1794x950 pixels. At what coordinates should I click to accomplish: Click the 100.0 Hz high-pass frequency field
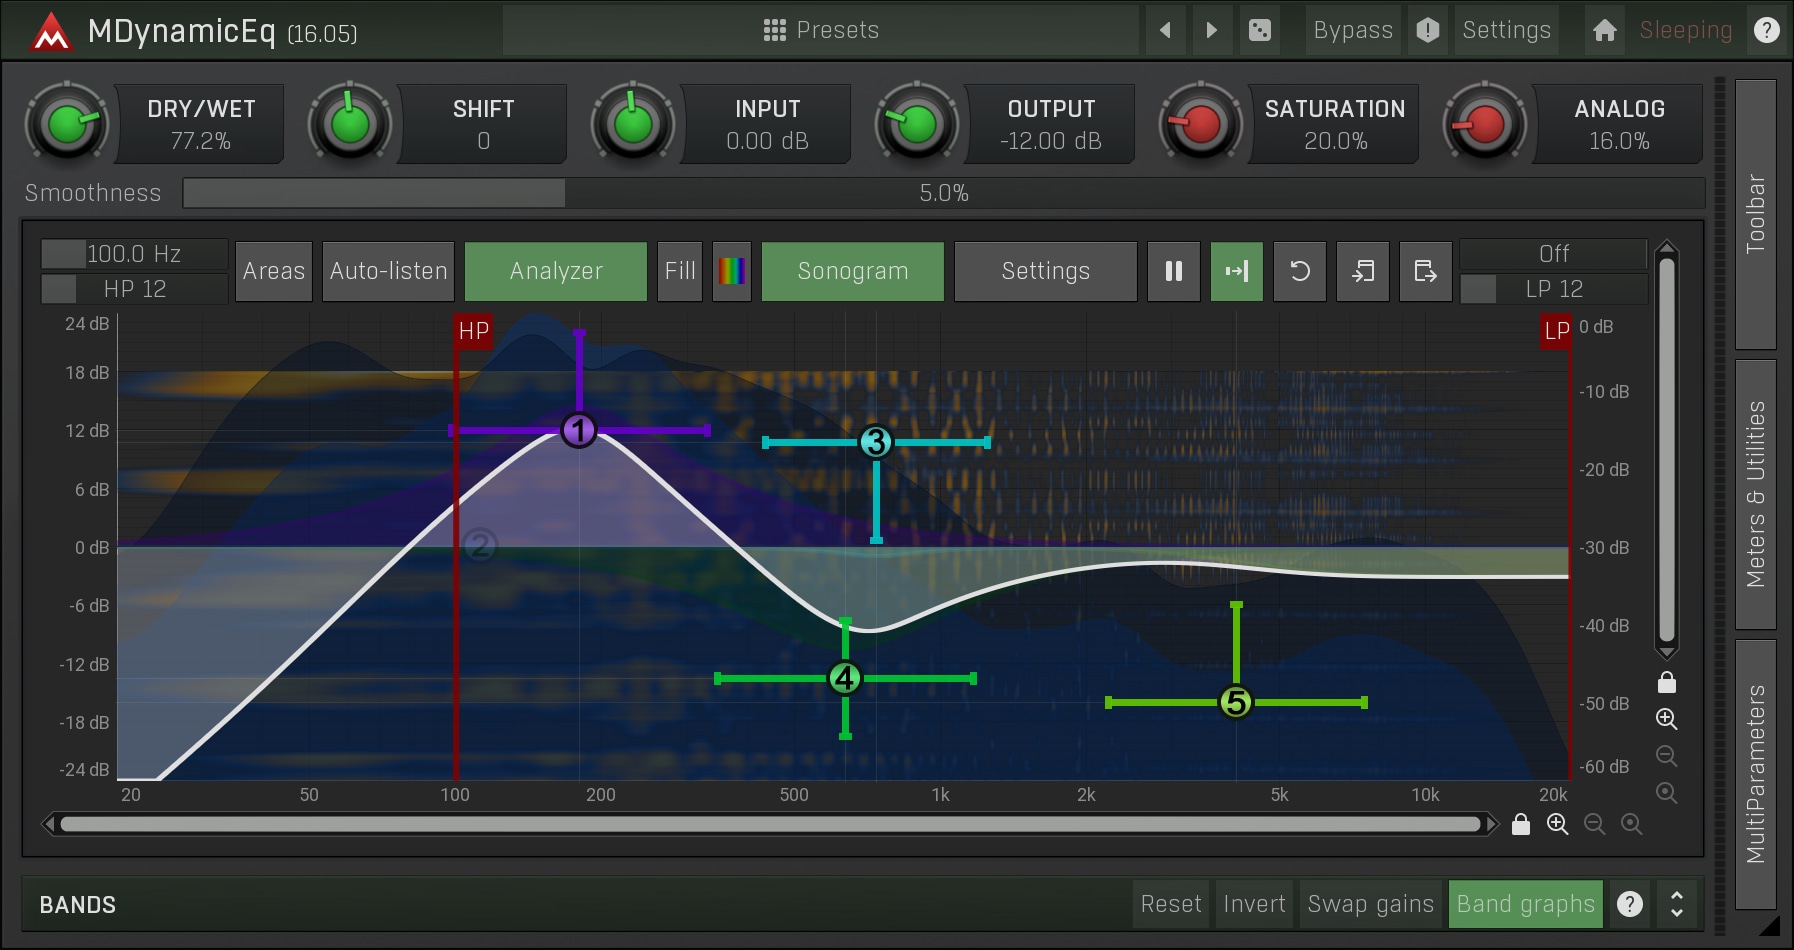135,254
